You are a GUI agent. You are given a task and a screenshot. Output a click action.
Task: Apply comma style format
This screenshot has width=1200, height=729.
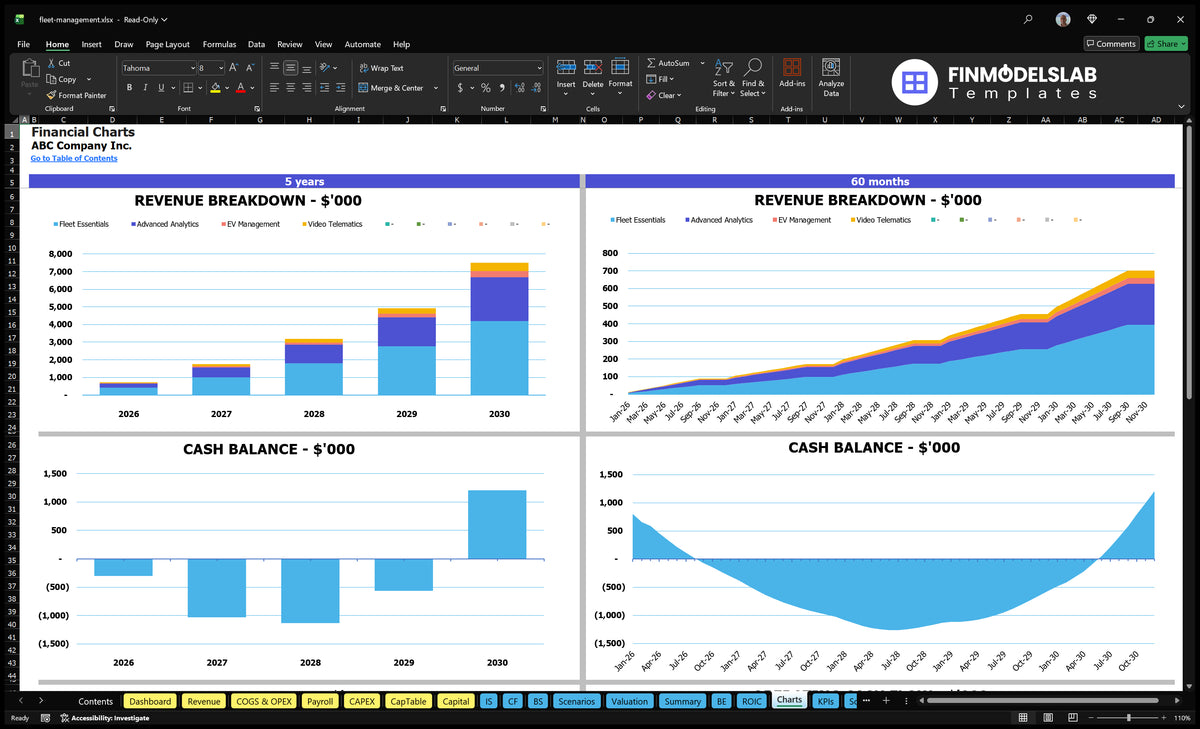pos(501,88)
